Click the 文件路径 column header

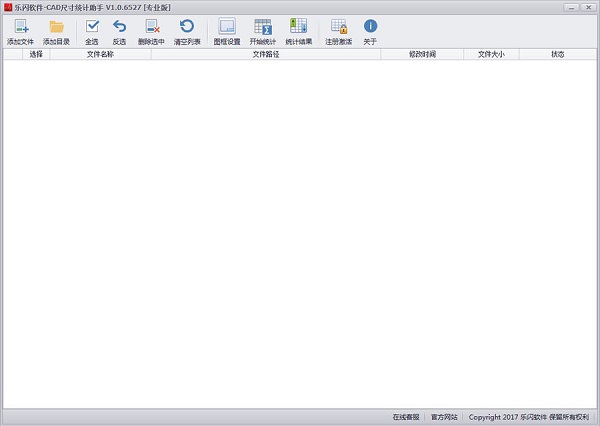[265, 54]
